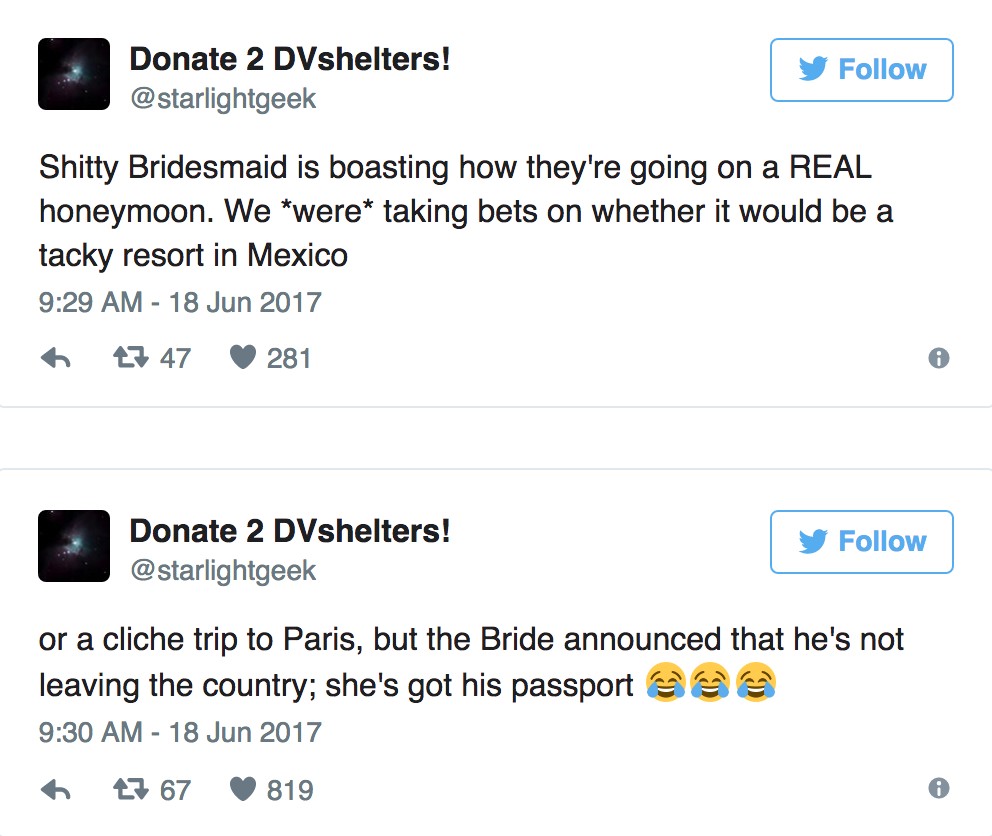Like the tweet with 819 likes
Image resolution: width=992 pixels, height=836 pixels.
243,790
